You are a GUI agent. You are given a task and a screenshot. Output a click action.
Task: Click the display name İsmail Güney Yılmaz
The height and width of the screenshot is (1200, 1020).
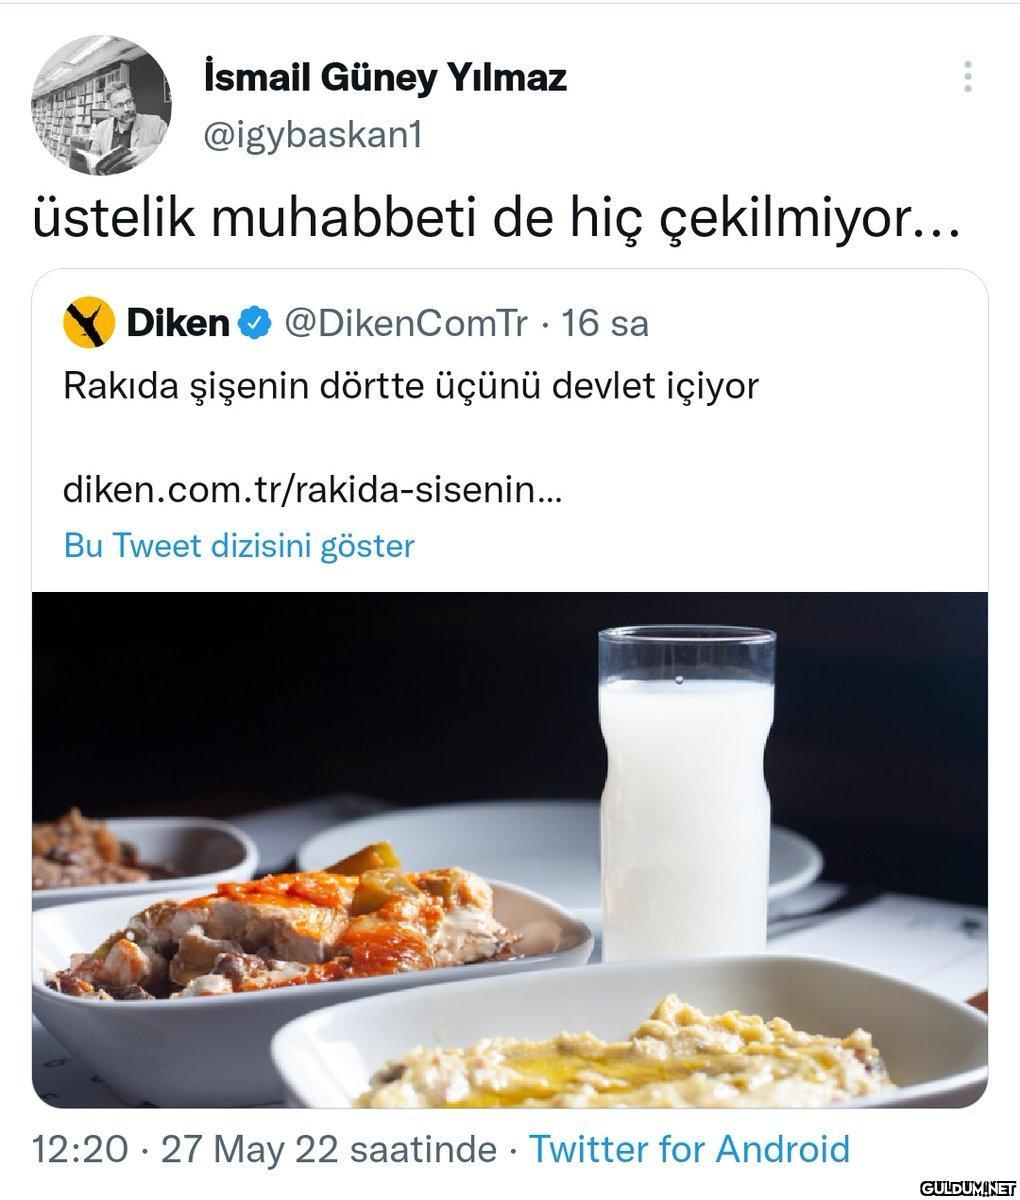384,77
